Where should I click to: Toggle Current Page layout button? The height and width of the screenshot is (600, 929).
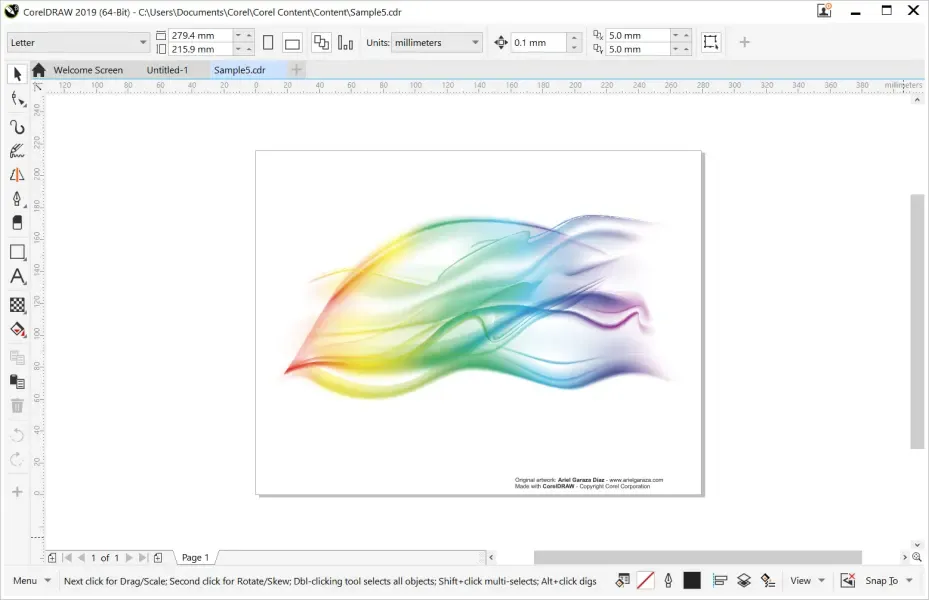pyautogui.click(x=345, y=43)
